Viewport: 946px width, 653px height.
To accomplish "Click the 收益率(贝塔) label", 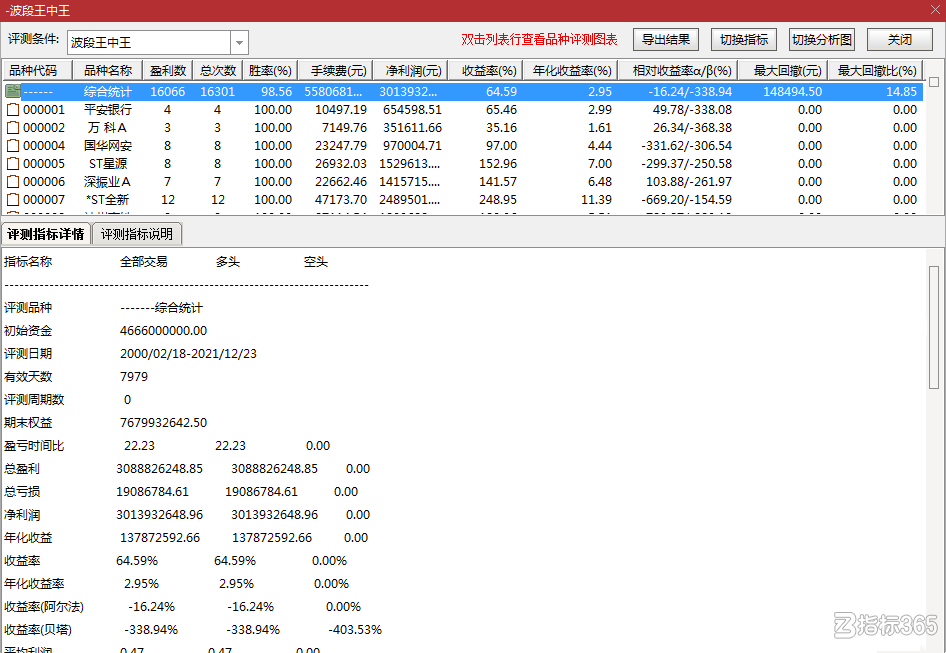I will (x=38, y=630).
